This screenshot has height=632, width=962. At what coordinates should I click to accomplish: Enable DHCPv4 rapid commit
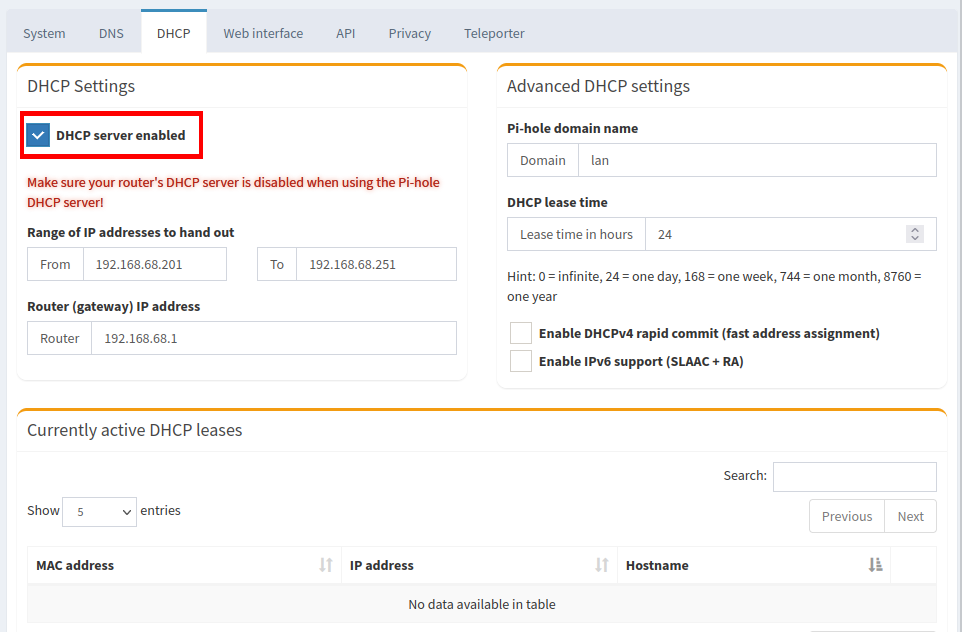pos(520,332)
